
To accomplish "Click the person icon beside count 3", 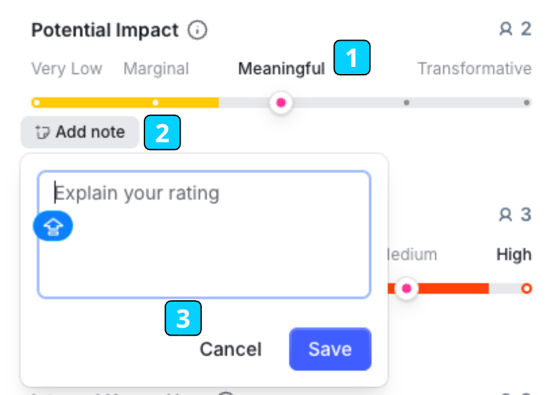I will [x=505, y=215].
